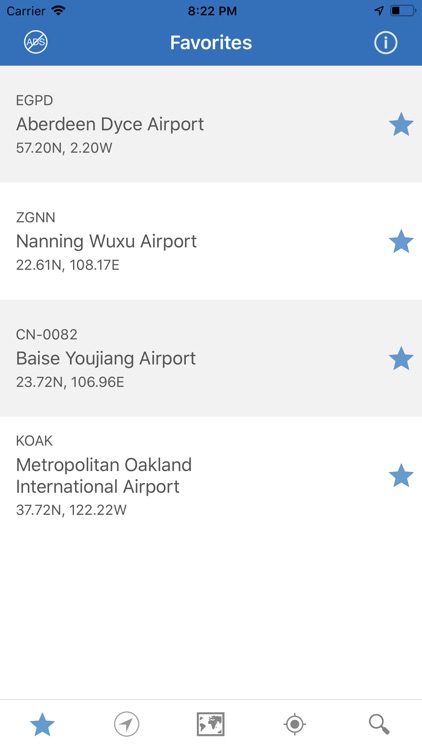Open the info button in header

386,43
